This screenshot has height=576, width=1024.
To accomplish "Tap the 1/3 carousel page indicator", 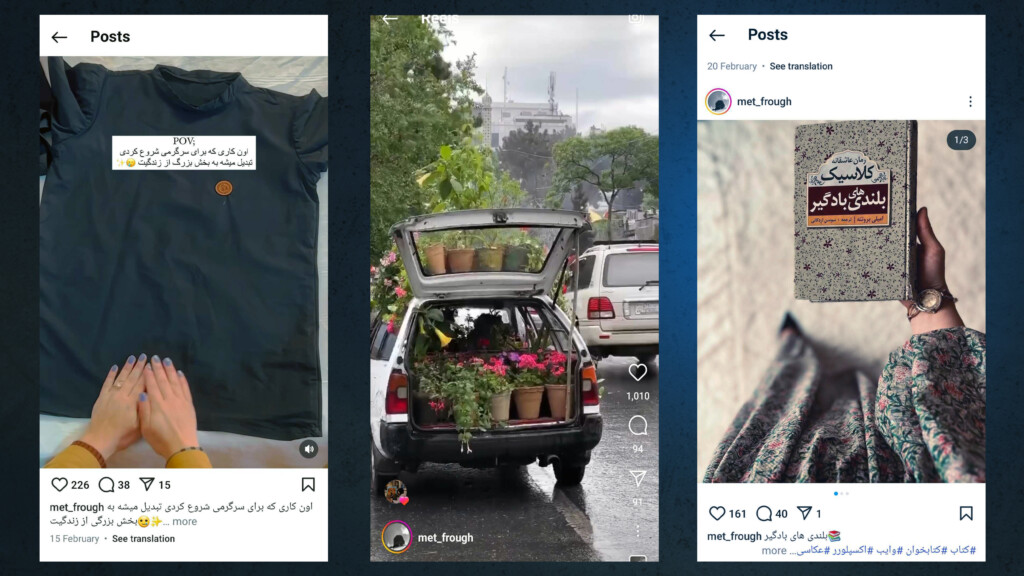I will coord(961,140).
